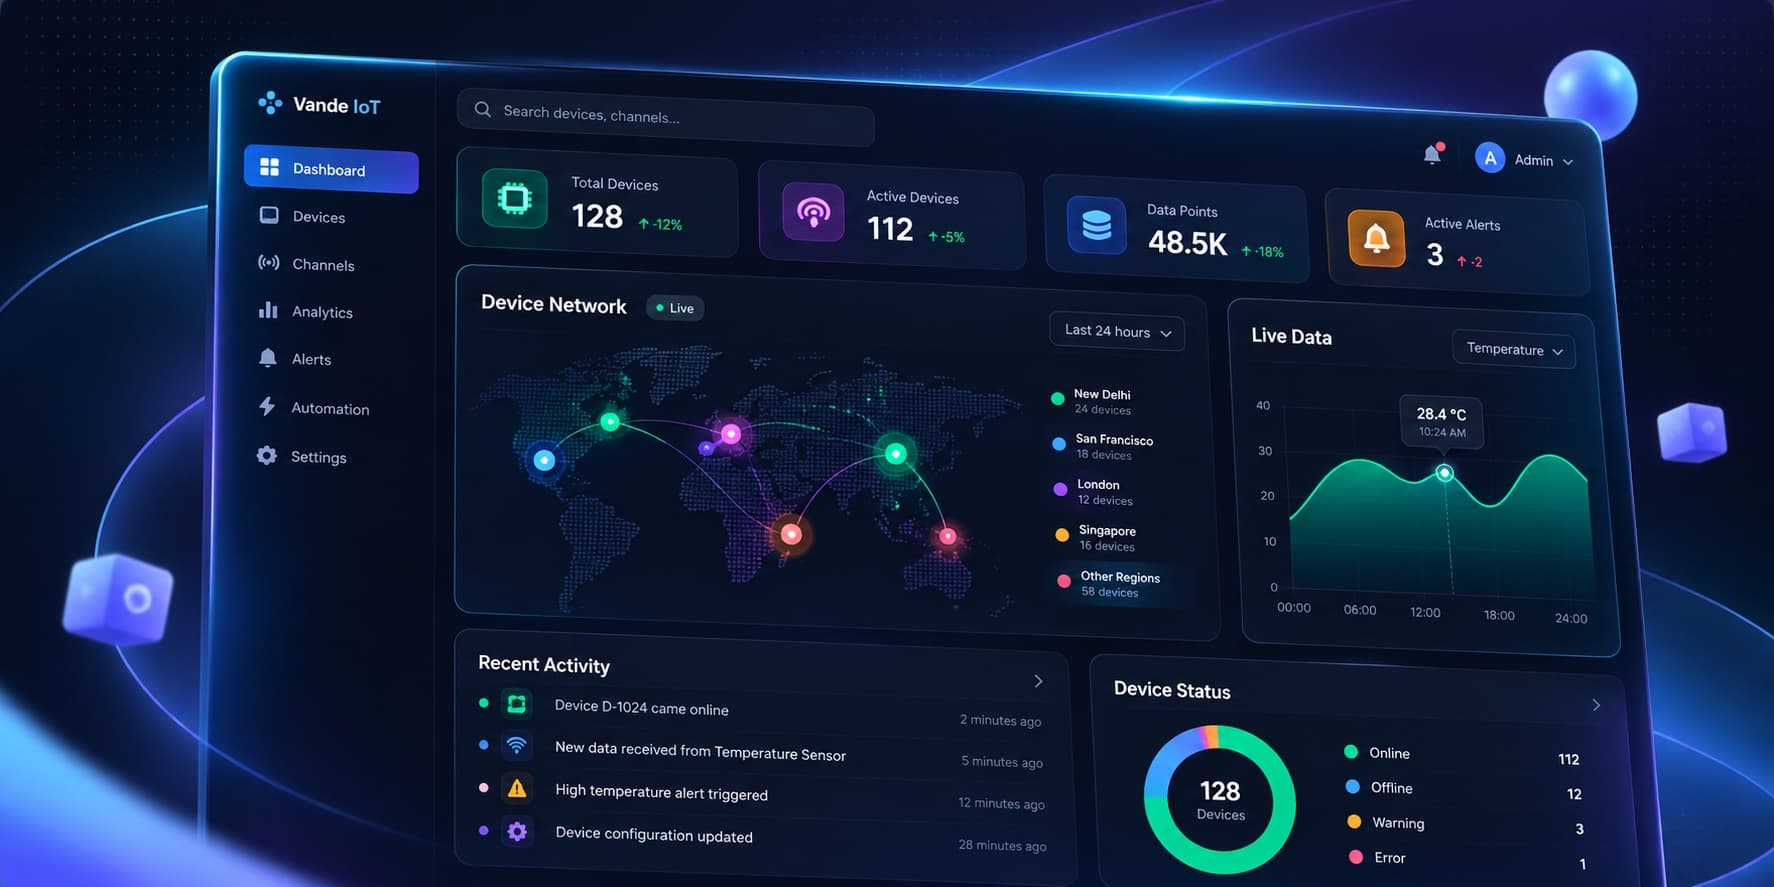Image resolution: width=1774 pixels, height=887 pixels.
Task: Click the Active Devices wireless signal icon
Action: [813, 211]
